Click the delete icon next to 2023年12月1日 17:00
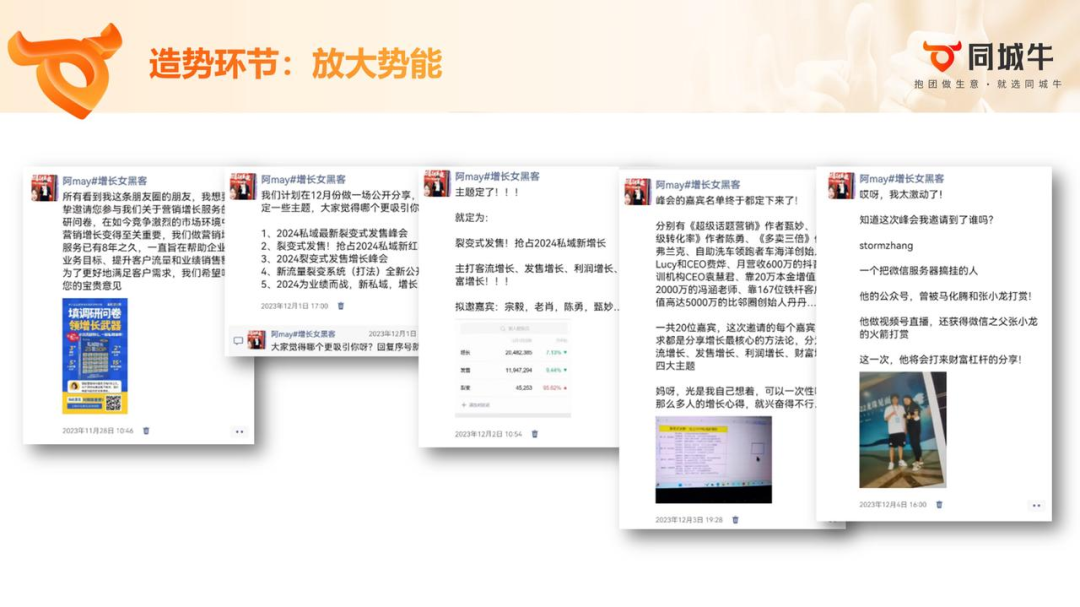The image size is (1080, 607). pyautogui.click(x=340, y=306)
